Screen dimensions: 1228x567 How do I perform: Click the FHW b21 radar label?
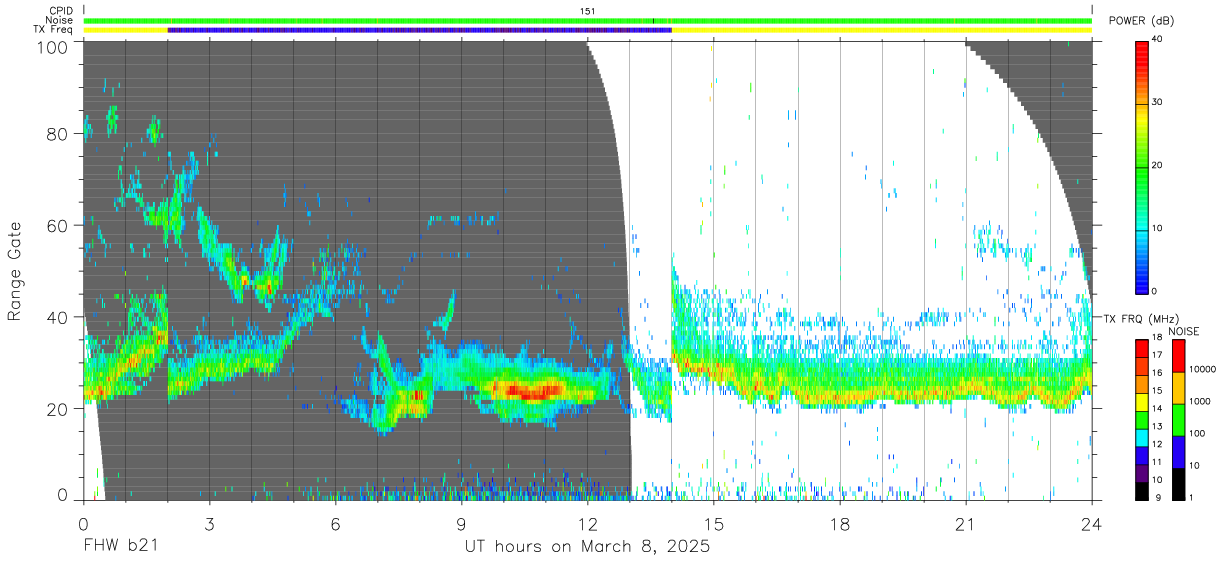point(121,547)
